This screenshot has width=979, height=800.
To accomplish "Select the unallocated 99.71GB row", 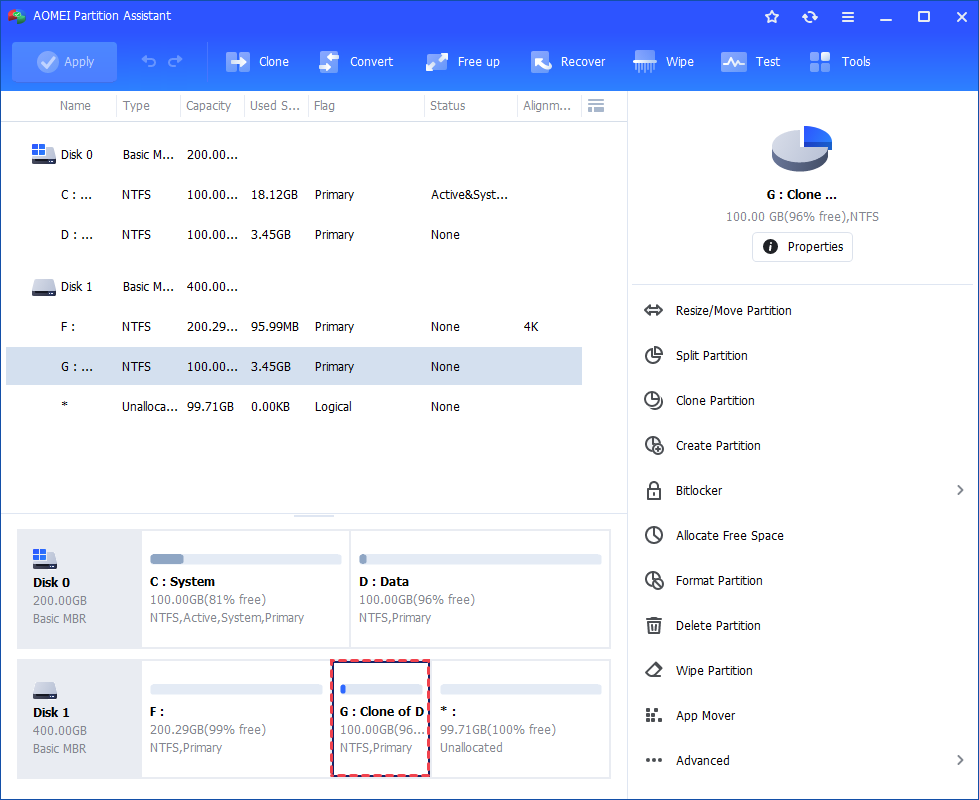I will 294,407.
